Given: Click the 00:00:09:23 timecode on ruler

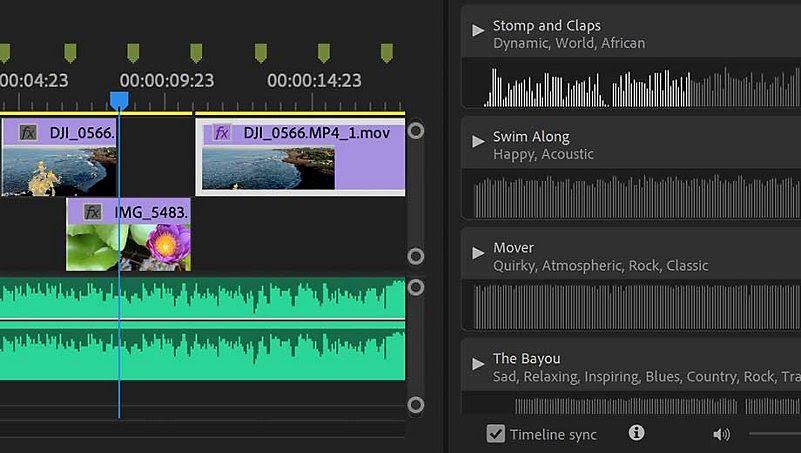Looking at the screenshot, I should pos(167,80).
